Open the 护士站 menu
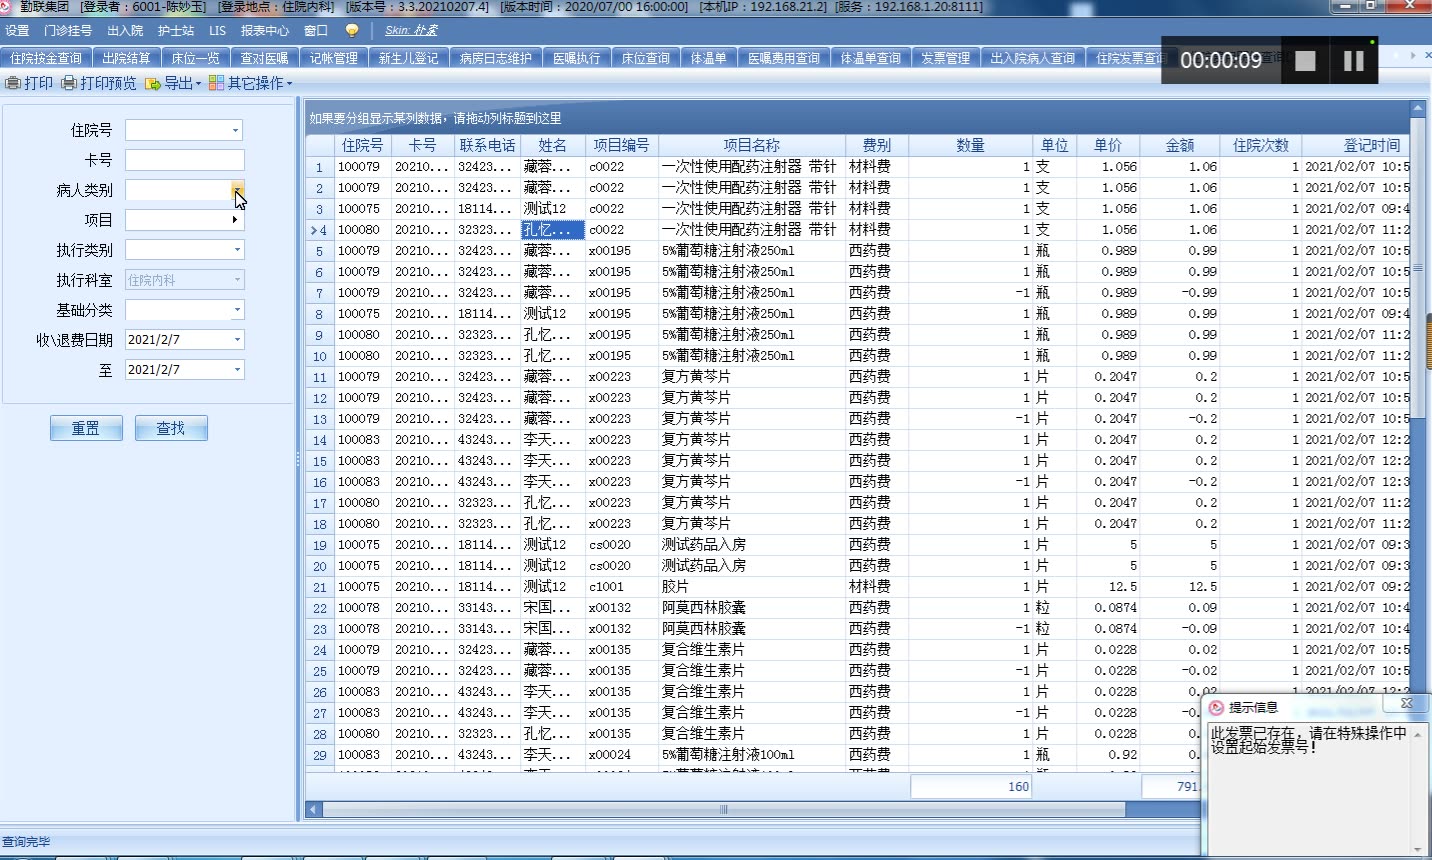Image resolution: width=1432 pixels, height=860 pixels. pyautogui.click(x=176, y=30)
